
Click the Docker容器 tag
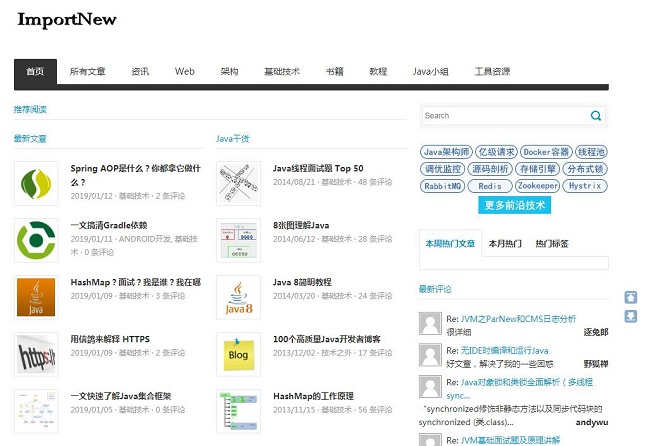coord(546,152)
